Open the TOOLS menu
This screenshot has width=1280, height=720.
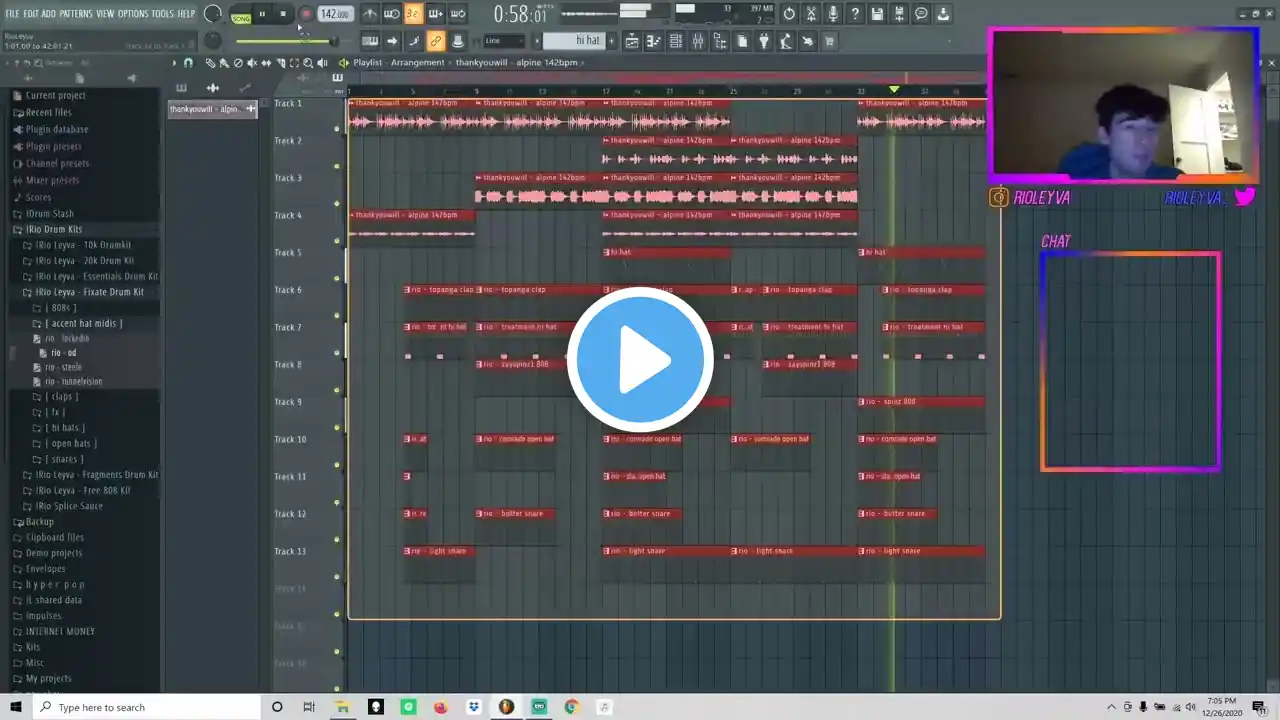pyautogui.click(x=162, y=14)
